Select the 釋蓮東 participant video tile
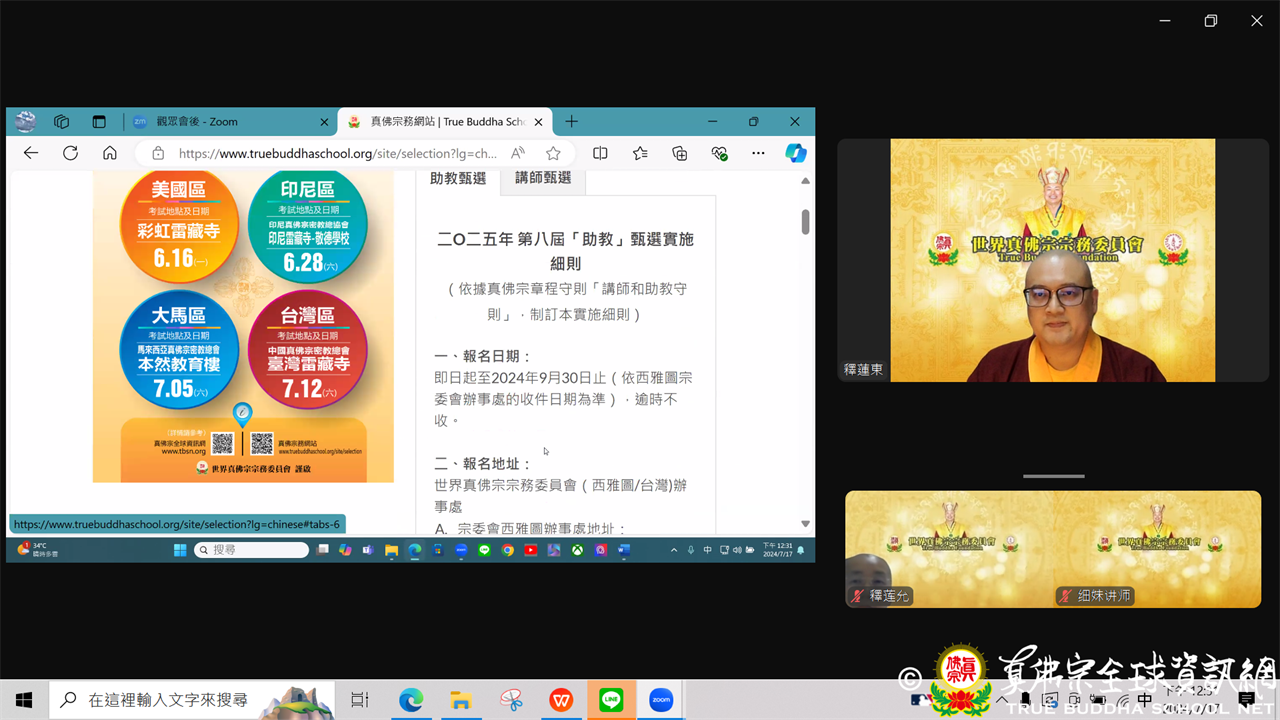1280x720 pixels. pyautogui.click(x=1053, y=260)
